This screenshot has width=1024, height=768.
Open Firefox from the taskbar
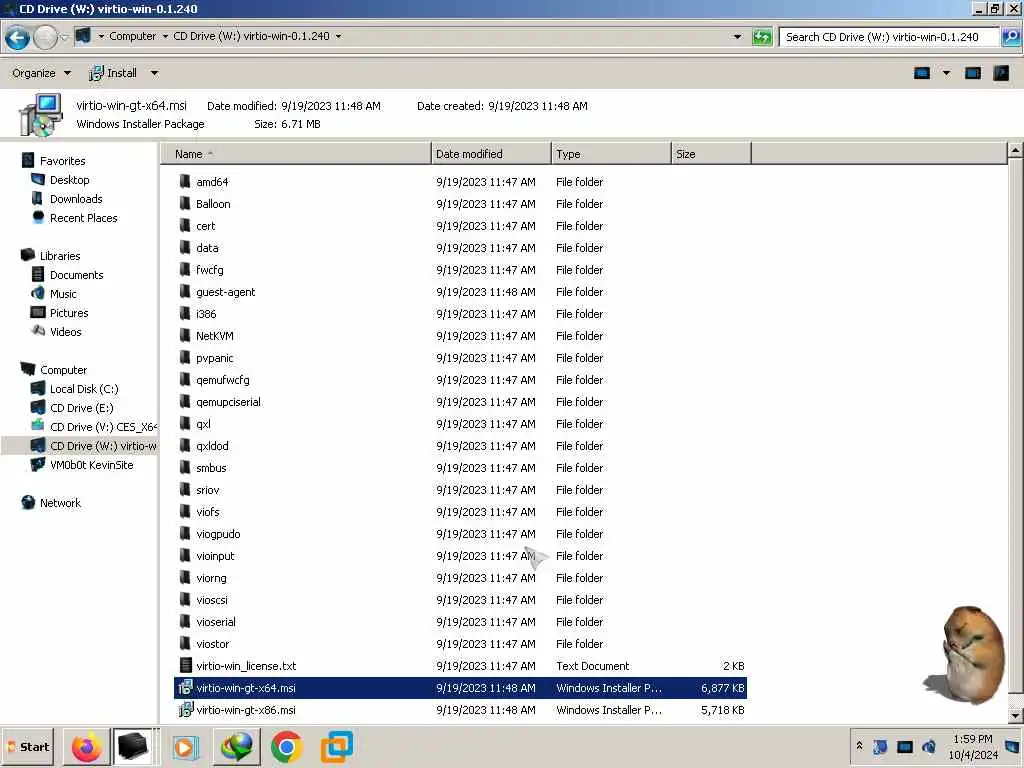(86, 746)
